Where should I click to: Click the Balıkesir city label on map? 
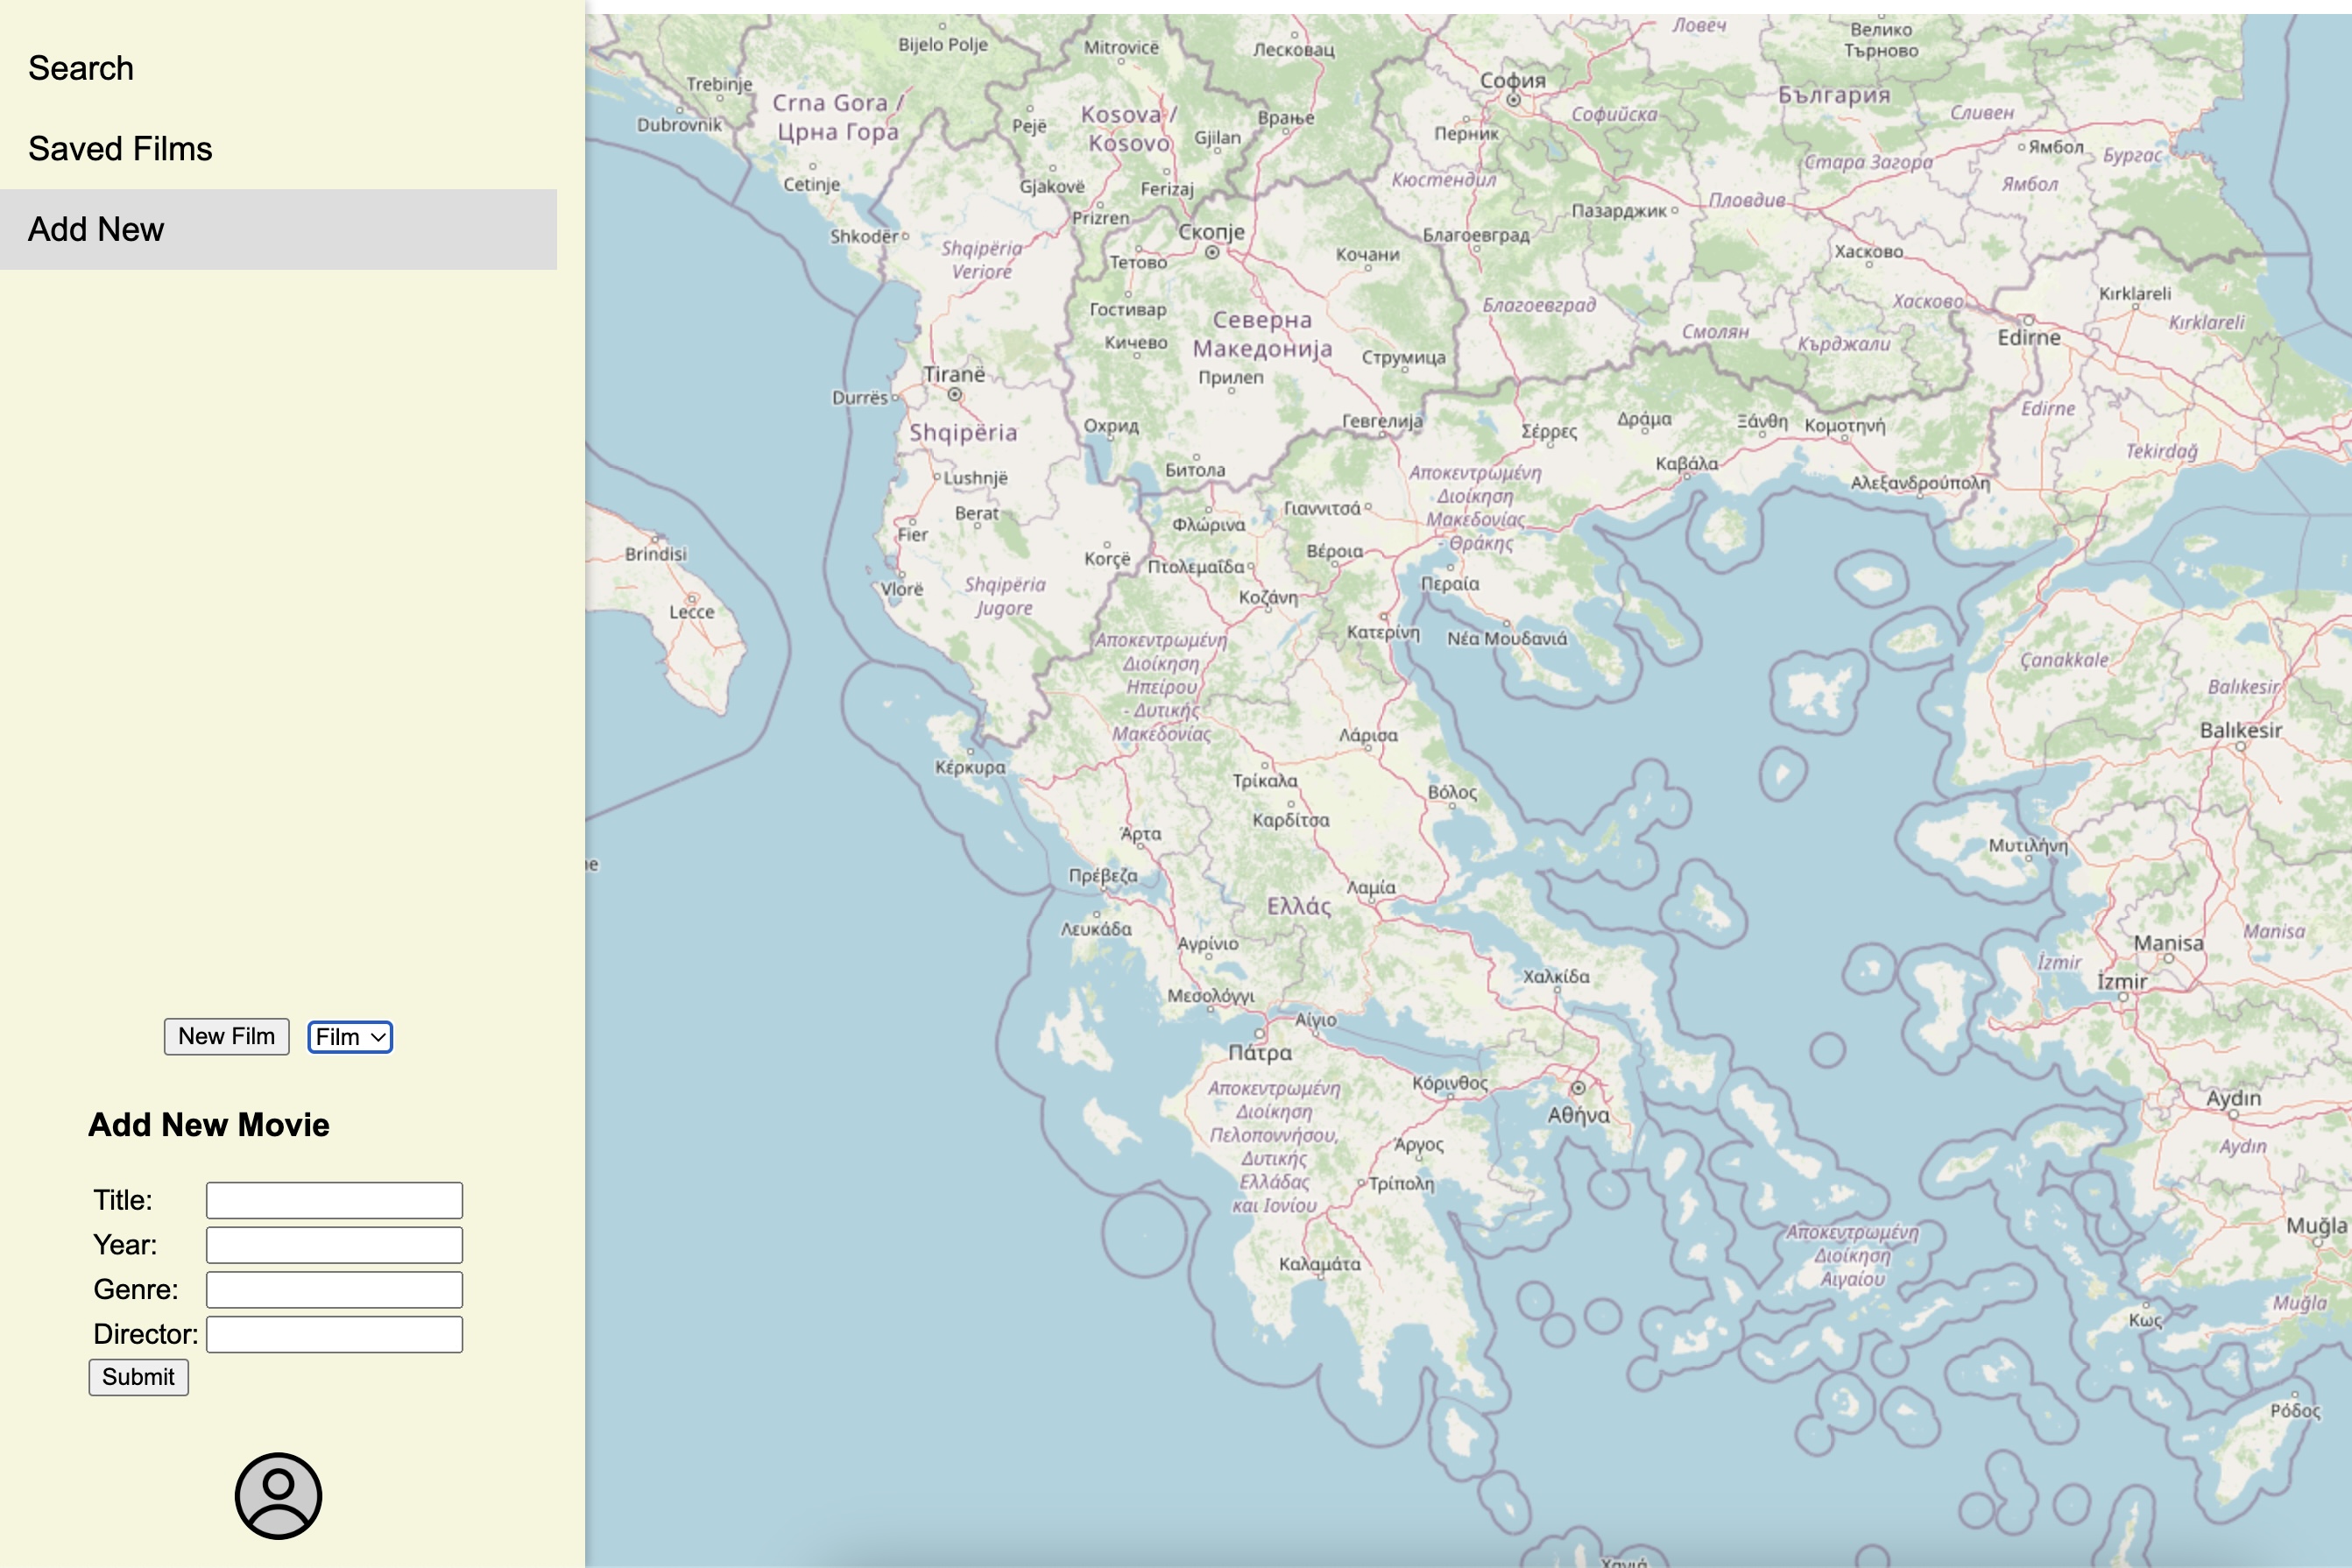(x=2240, y=731)
